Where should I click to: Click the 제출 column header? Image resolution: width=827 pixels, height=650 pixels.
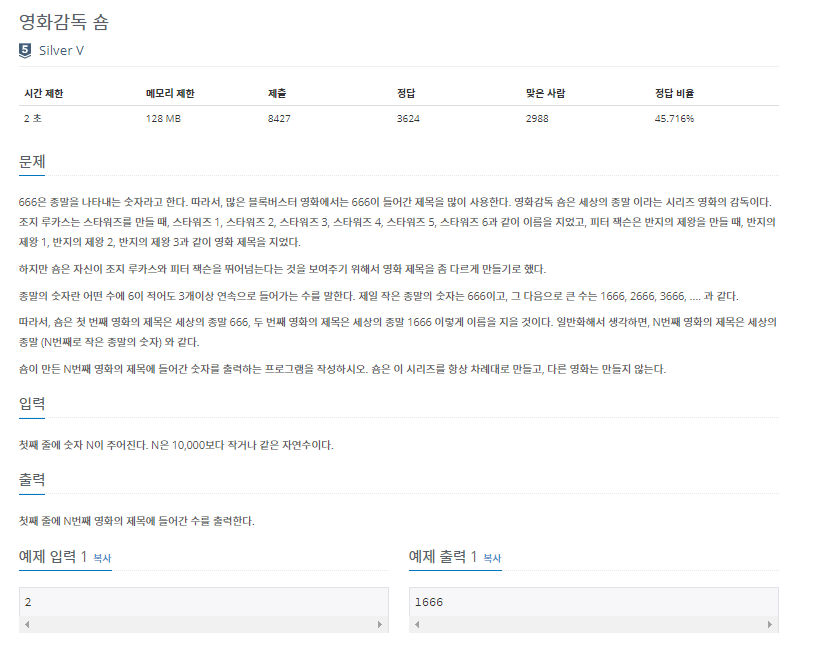pyautogui.click(x=277, y=93)
